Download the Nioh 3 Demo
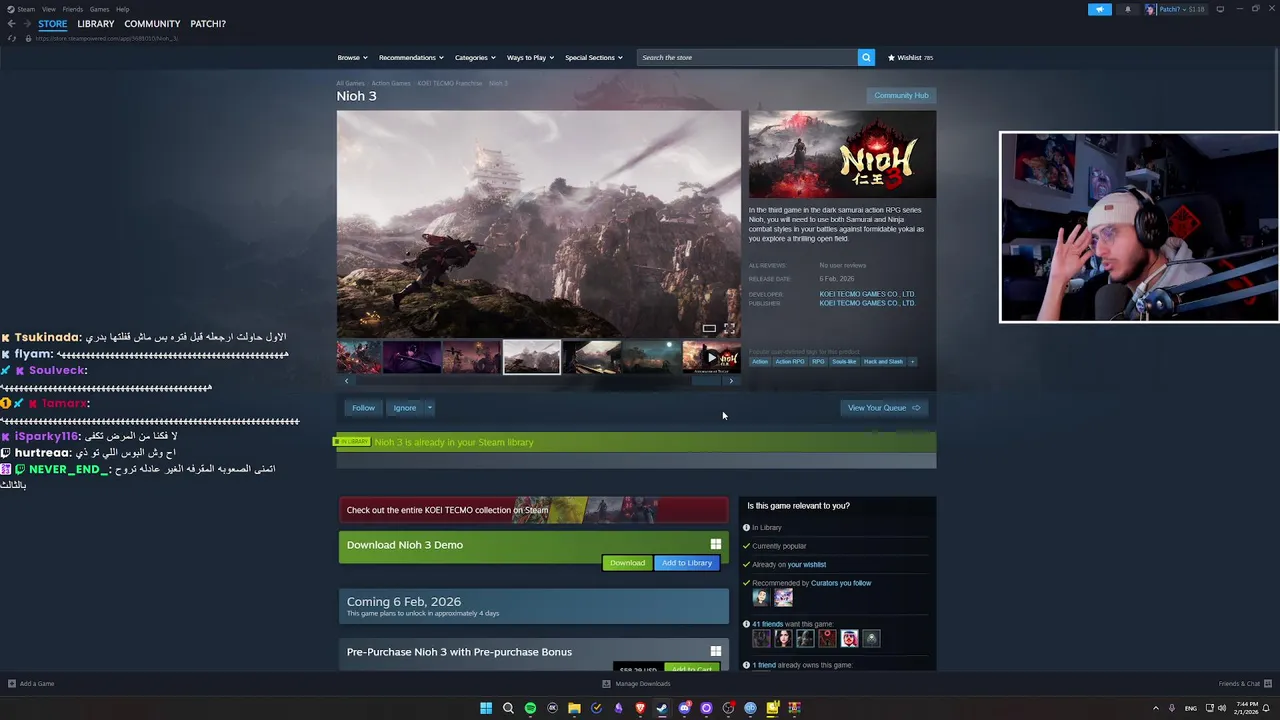Image resolution: width=1280 pixels, height=720 pixels. click(627, 563)
